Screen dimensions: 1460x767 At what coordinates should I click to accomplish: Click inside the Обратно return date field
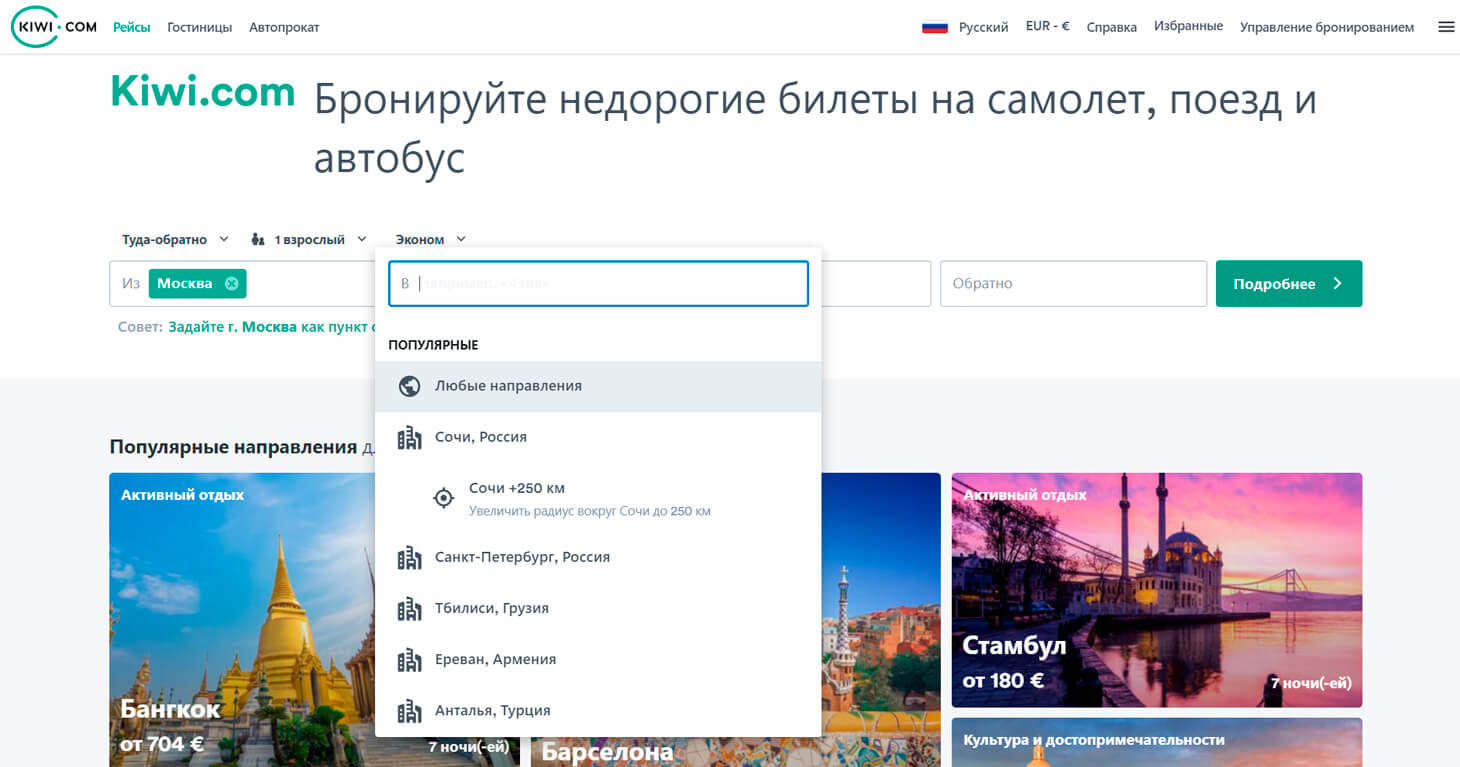tap(1073, 283)
